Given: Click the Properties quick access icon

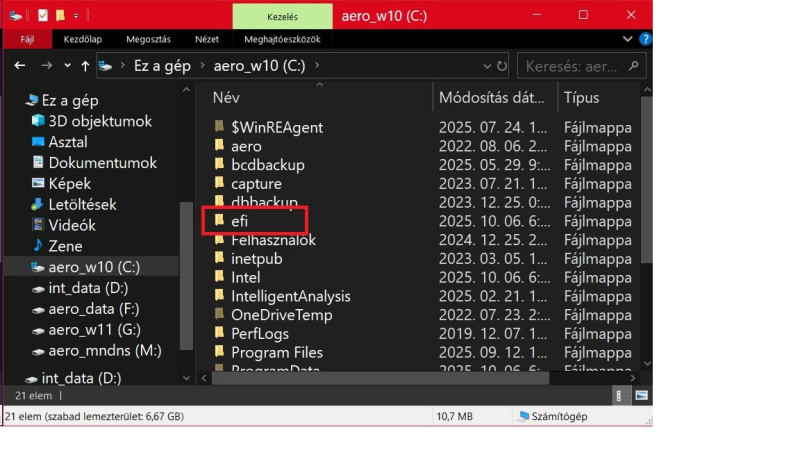Looking at the screenshot, I should [43, 16].
